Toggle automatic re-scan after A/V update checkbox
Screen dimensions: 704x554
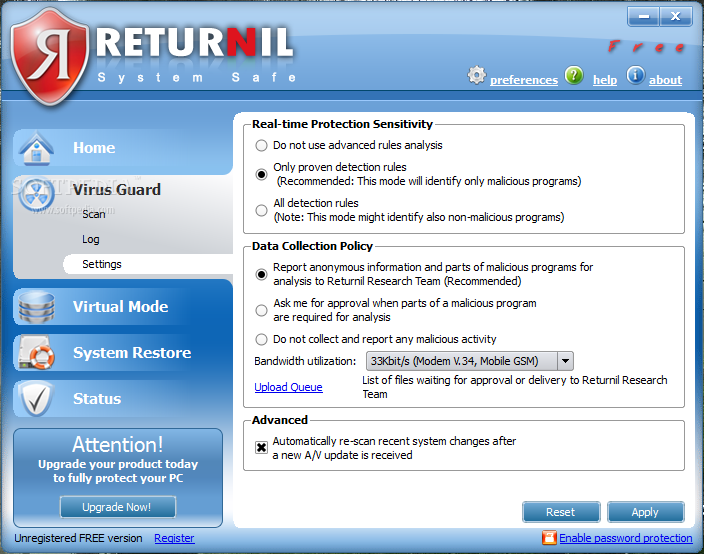pyautogui.click(x=261, y=448)
